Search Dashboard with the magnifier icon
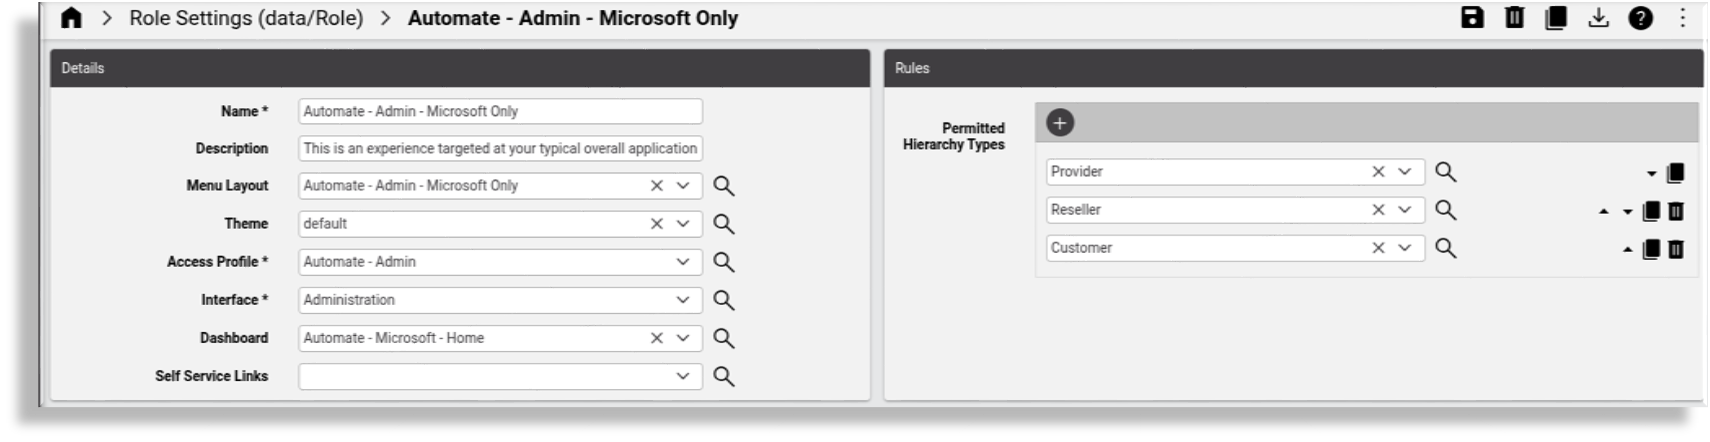This screenshot has height=442, width=1710. 724,338
